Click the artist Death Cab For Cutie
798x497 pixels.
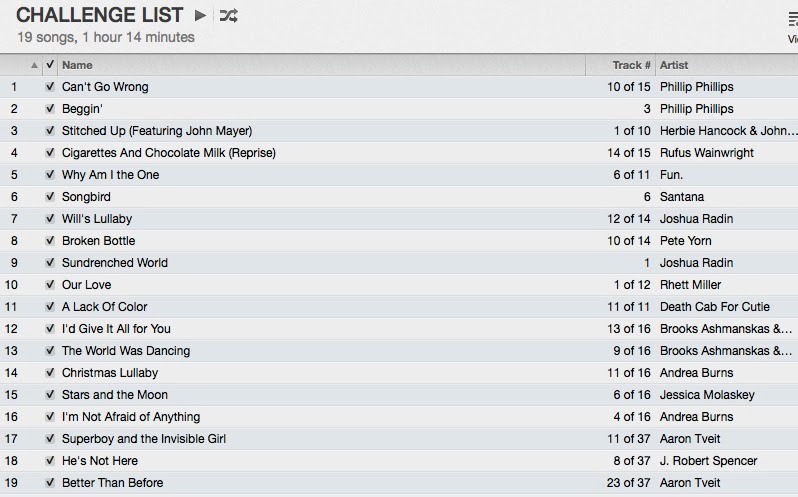714,307
